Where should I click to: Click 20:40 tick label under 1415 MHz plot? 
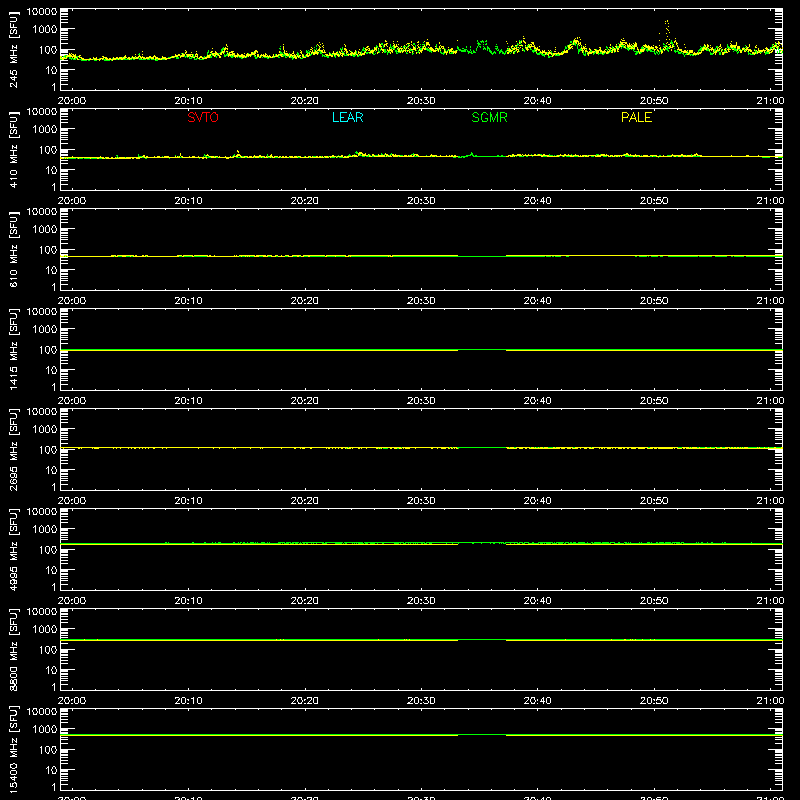537,401
